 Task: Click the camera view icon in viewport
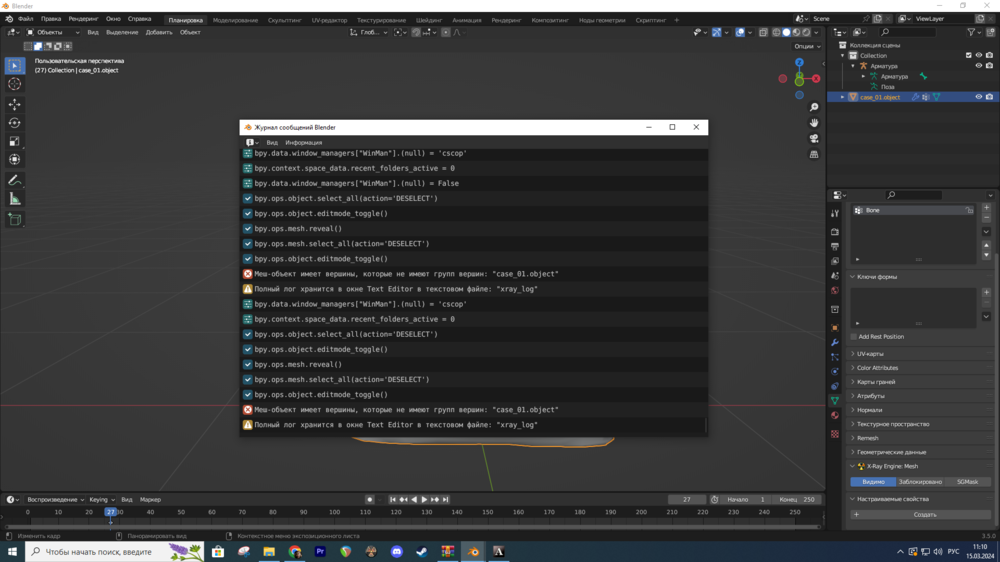point(814,139)
